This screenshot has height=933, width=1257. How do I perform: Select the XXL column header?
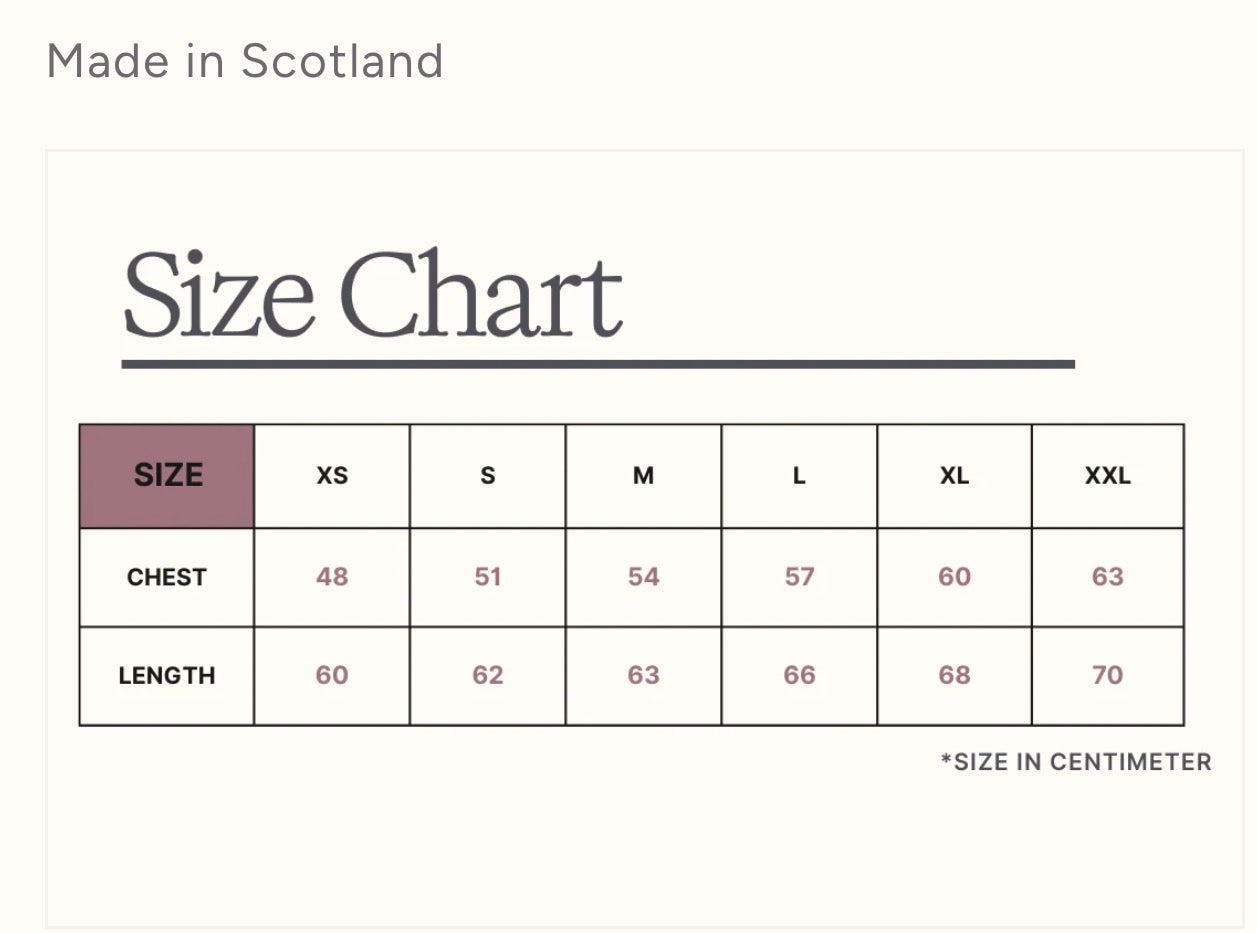click(1108, 476)
